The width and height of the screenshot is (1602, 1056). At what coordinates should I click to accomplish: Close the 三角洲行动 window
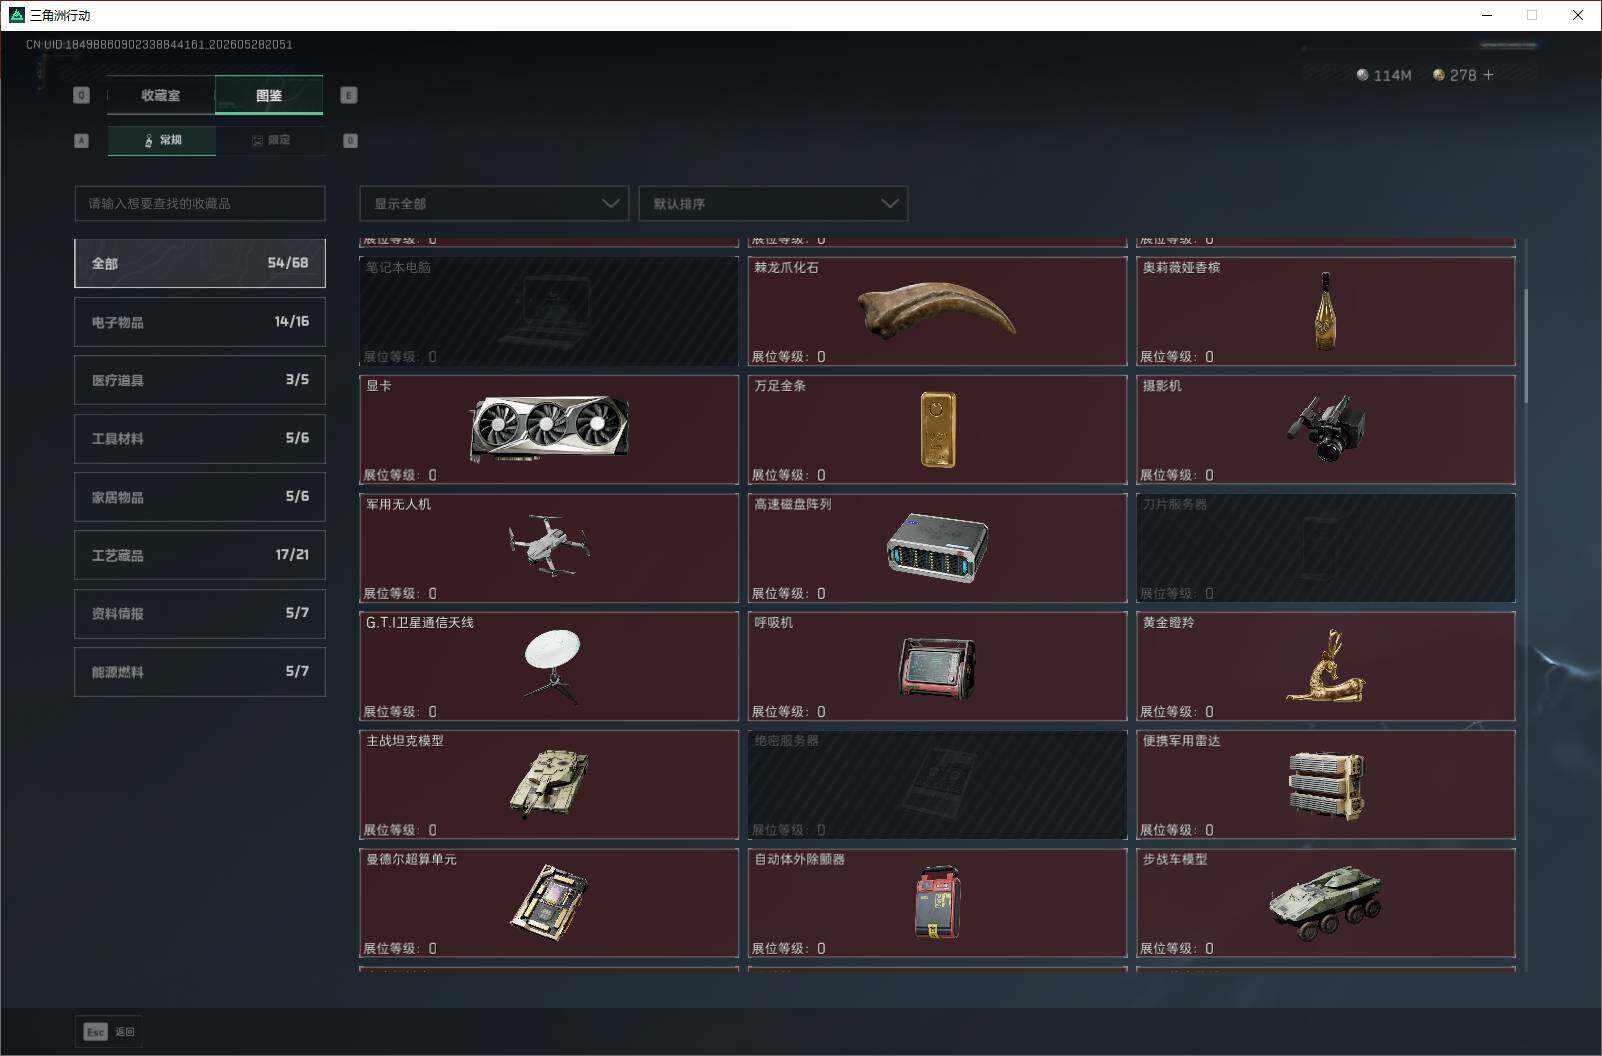coord(1578,15)
